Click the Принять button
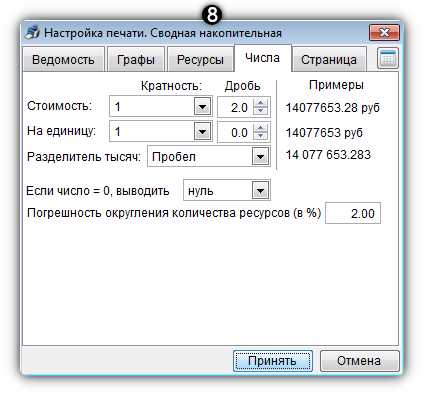 coord(272,361)
